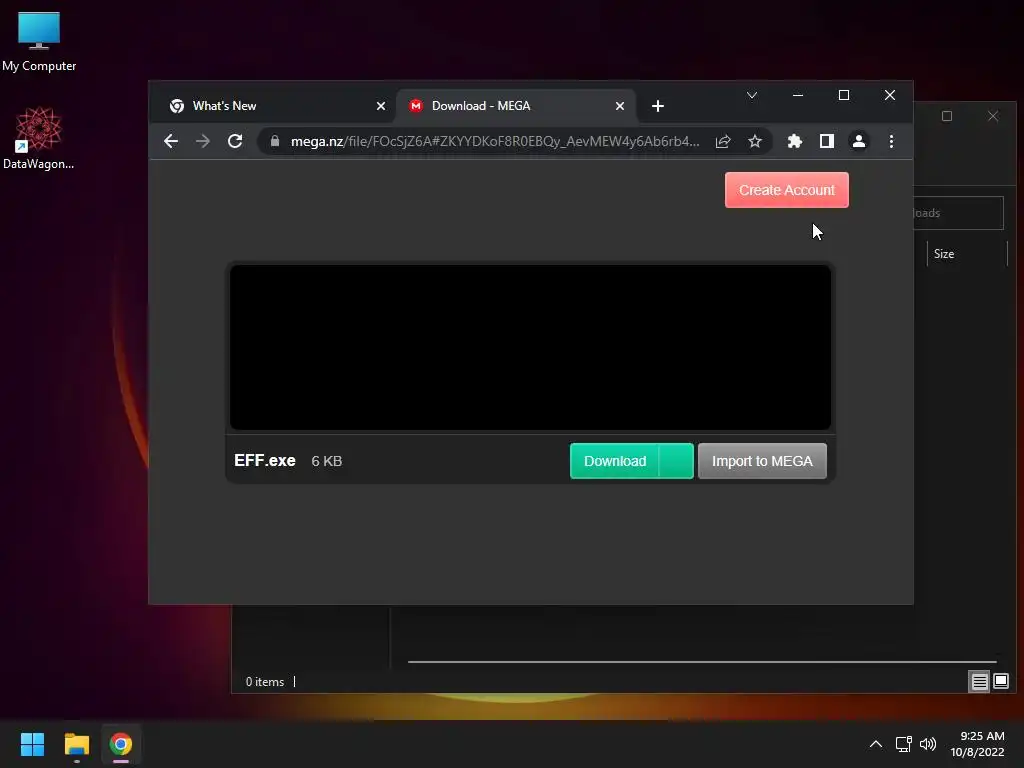Screen dimensions: 1024x768
Task: Maximize the File Explorer window behind
Action: tap(947, 116)
